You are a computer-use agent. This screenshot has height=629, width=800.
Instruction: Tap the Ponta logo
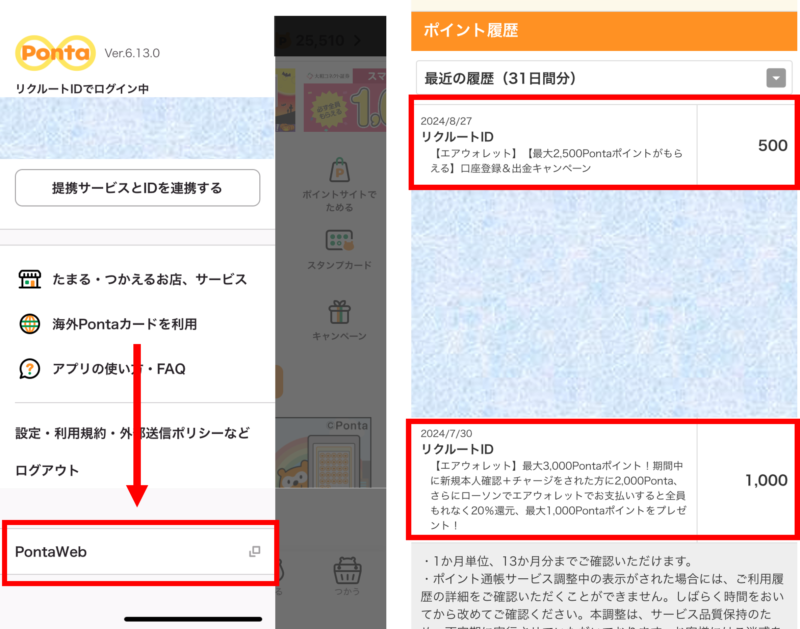pyautogui.click(x=55, y=53)
